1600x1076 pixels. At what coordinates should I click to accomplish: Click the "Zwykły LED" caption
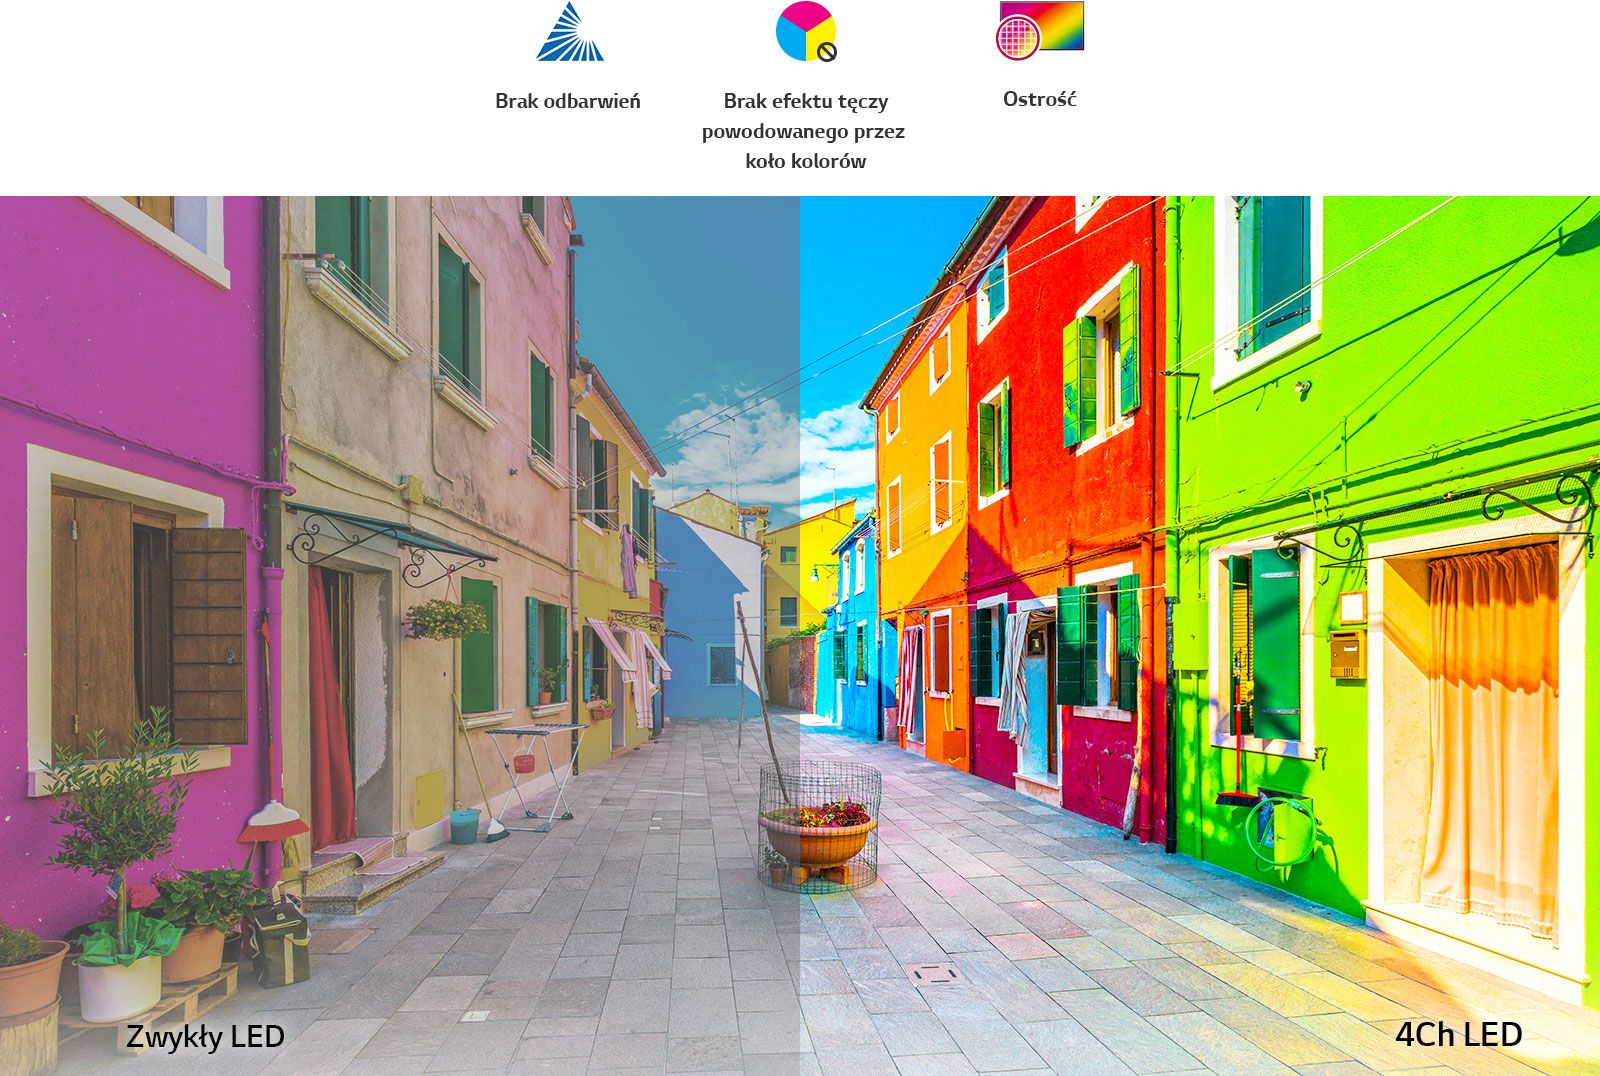205,1037
